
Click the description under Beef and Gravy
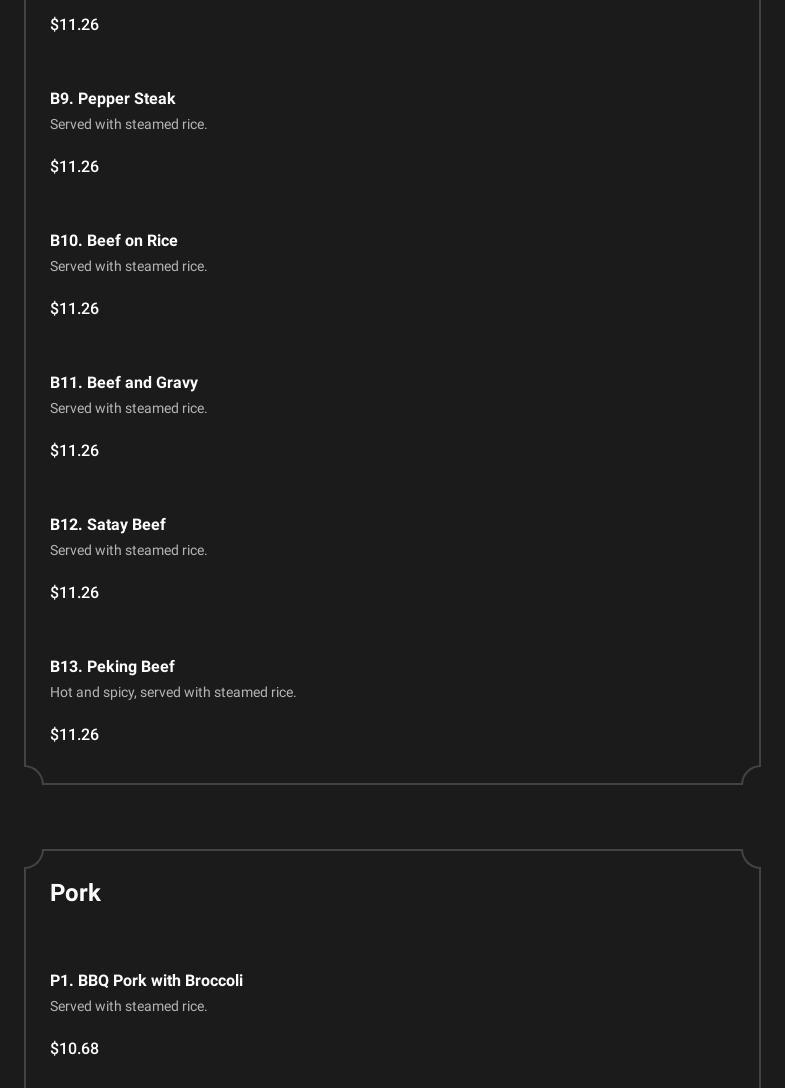(x=128, y=408)
